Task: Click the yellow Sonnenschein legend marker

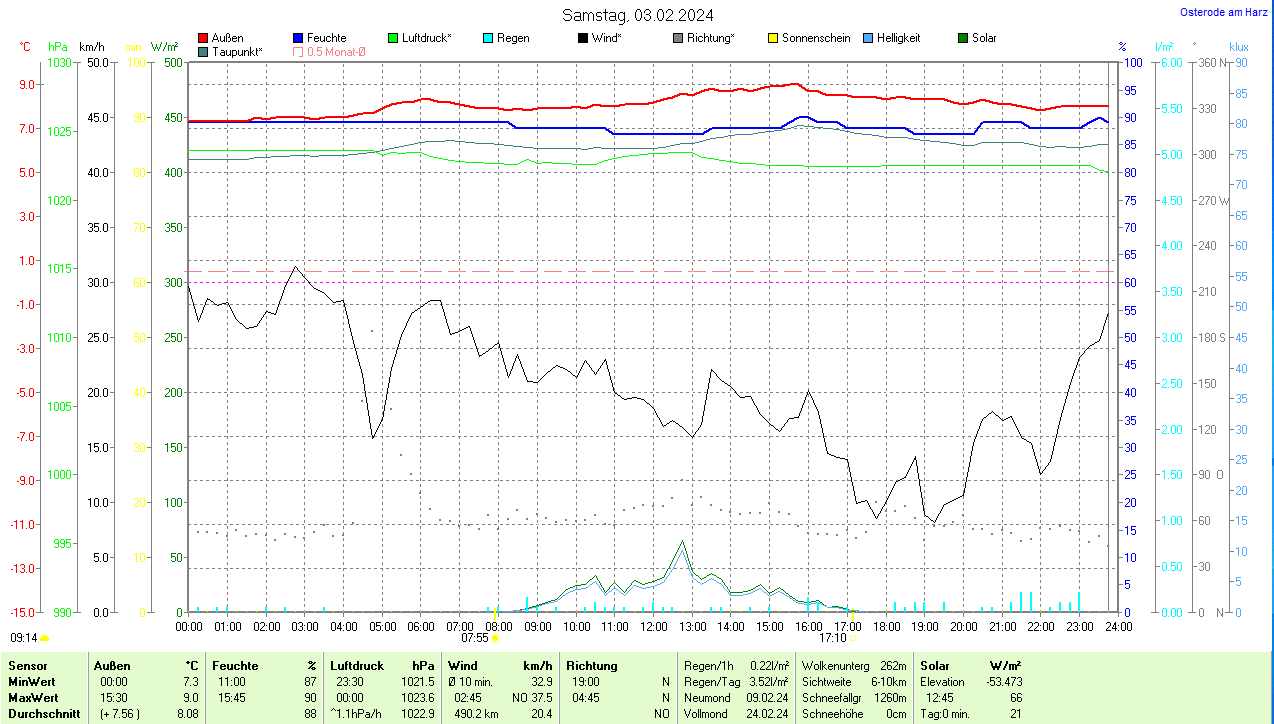Action: pyautogui.click(x=774, y=38)
